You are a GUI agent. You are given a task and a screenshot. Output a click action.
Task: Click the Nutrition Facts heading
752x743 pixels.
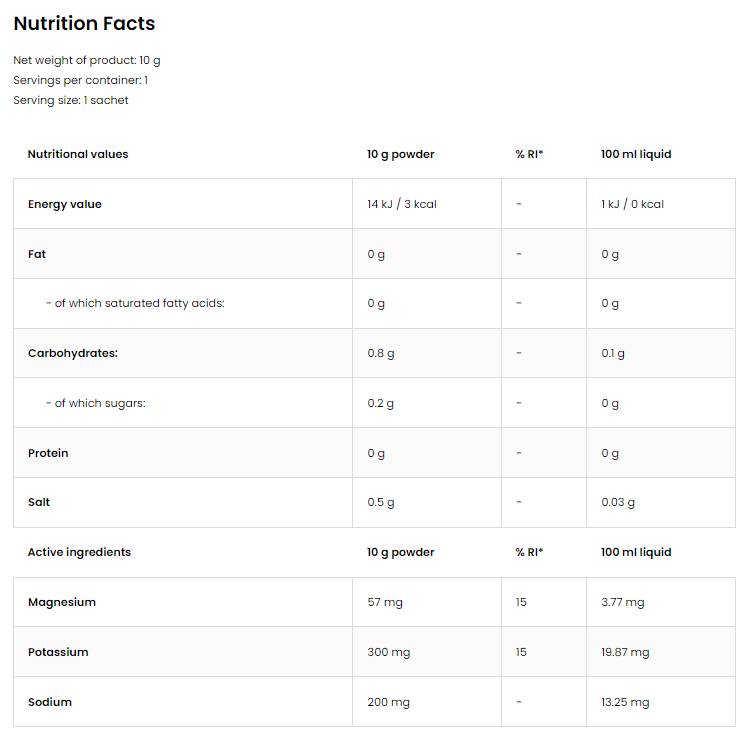pyautogui.click(x=84, y=23)
